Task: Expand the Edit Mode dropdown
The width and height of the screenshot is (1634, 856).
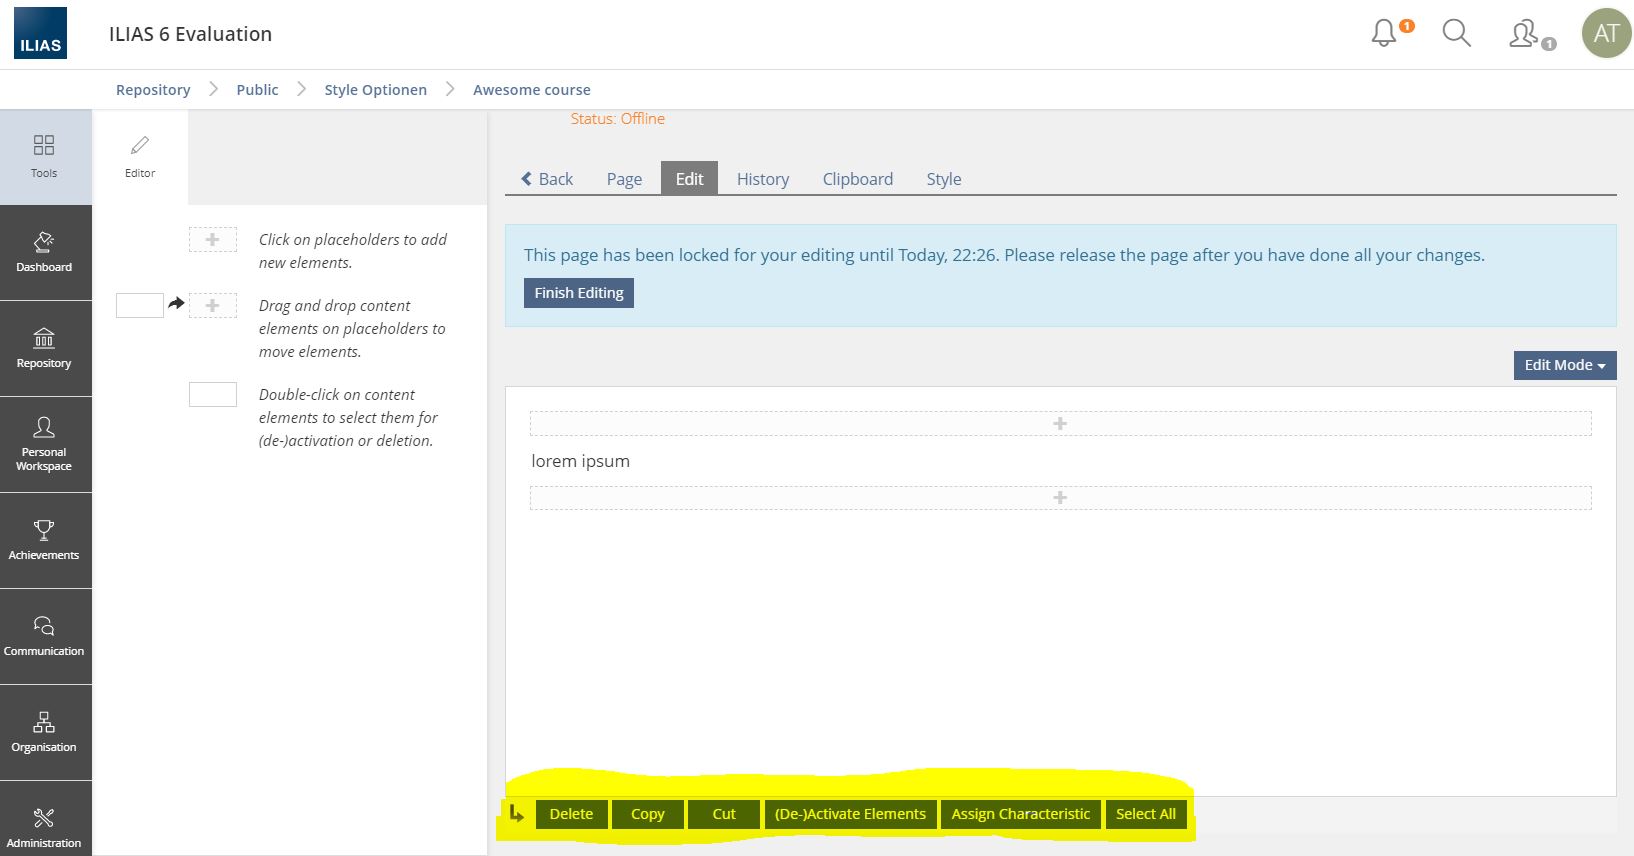Action: pyautogui.click(x=1564, y=365)
